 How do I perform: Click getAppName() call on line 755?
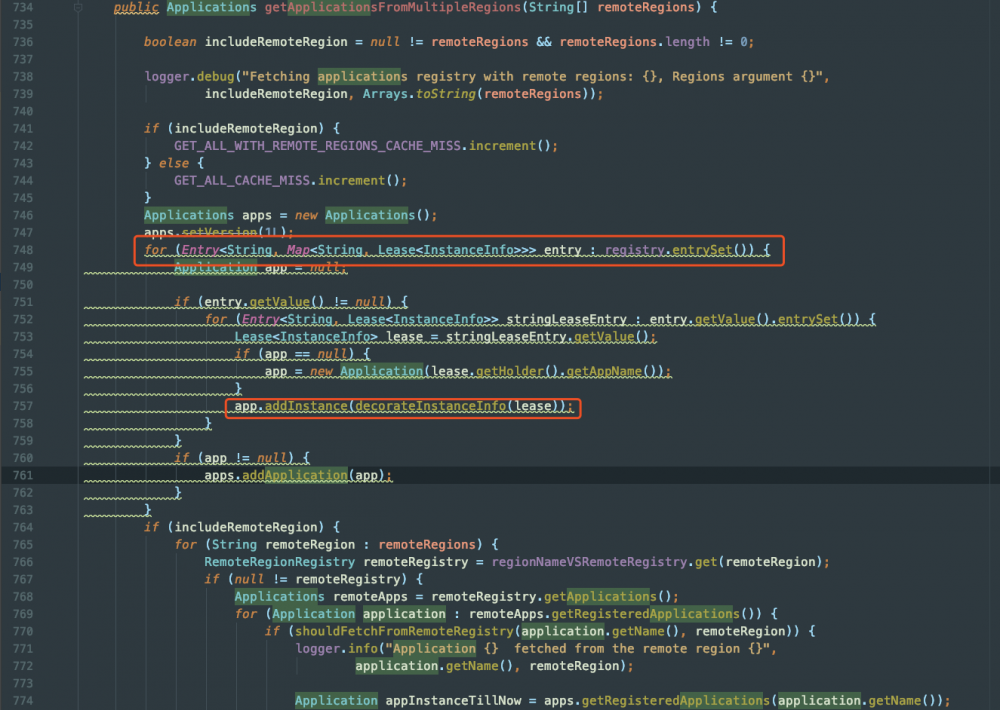point(611,371)
